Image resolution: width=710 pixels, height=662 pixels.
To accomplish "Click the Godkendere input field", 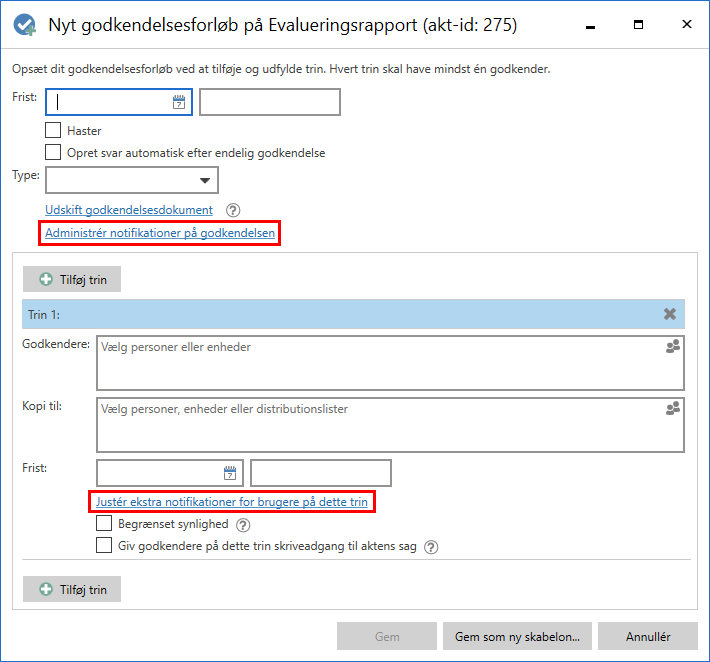I will point(390,363).
